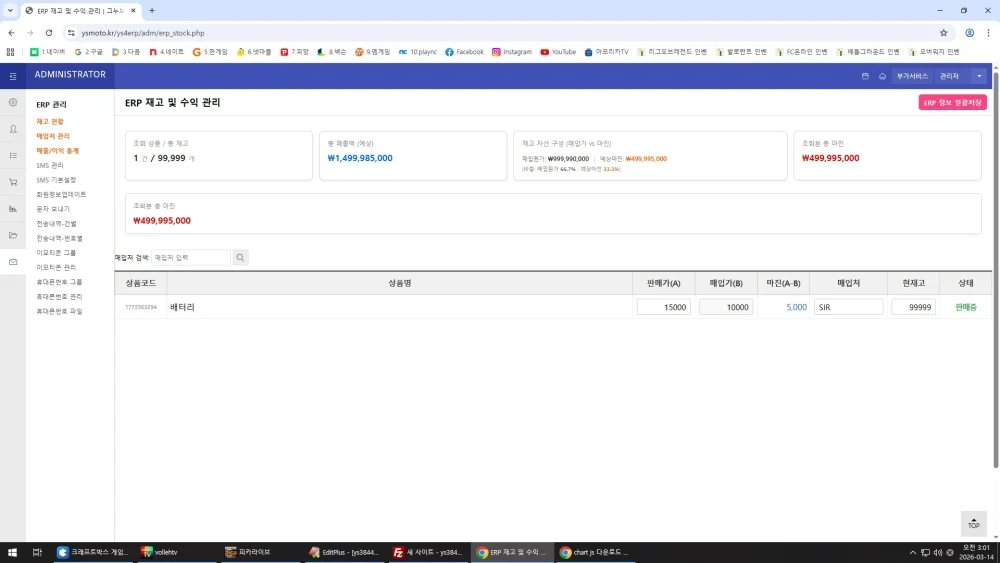The image size is (1000, 563).
Task: Click the page vertical scrollbar
Action: click(x=996, y=268)
